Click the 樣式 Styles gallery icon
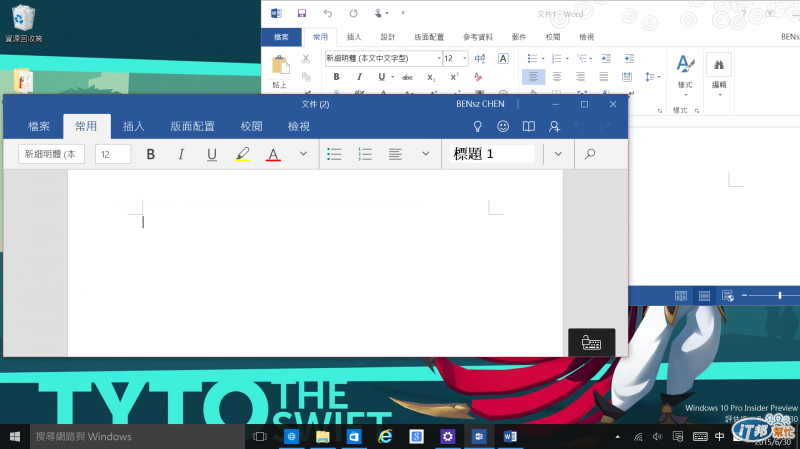The height and width of the screenshot is (449, 800). coord(685,65)
